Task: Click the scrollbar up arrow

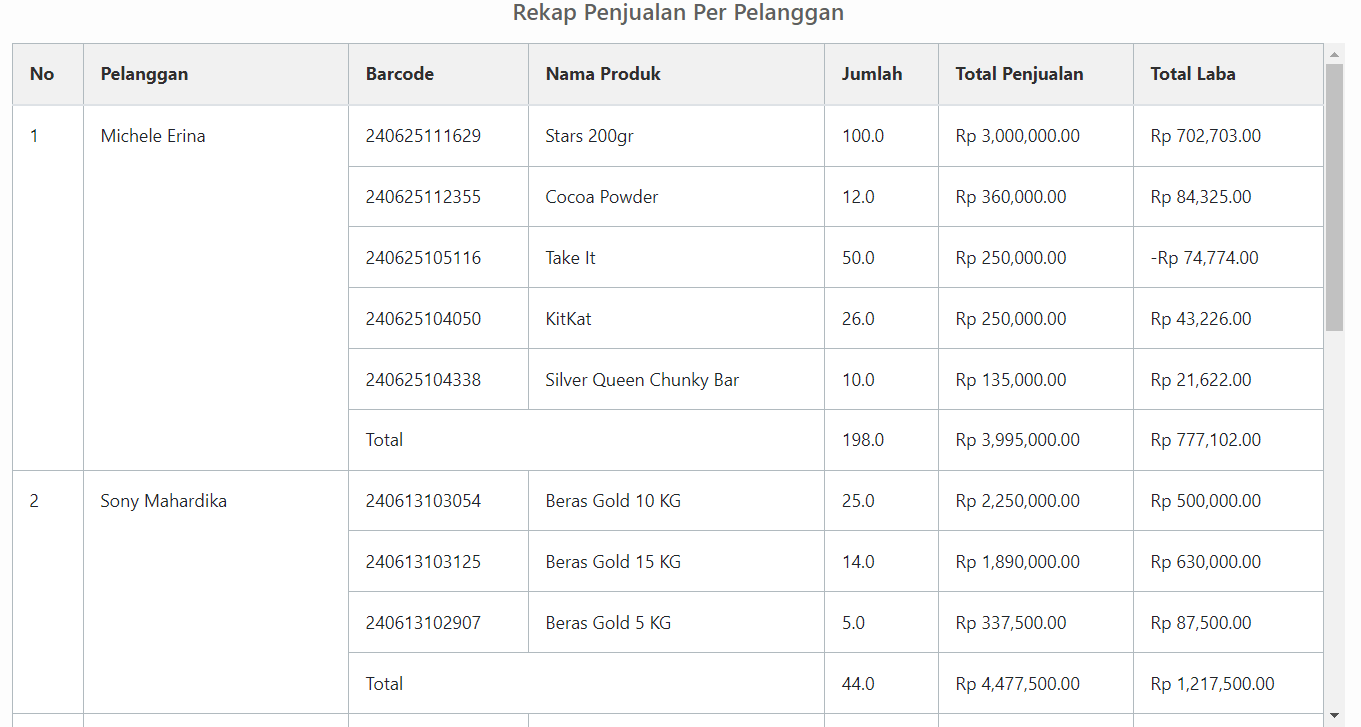Action: pos(1334,54)
